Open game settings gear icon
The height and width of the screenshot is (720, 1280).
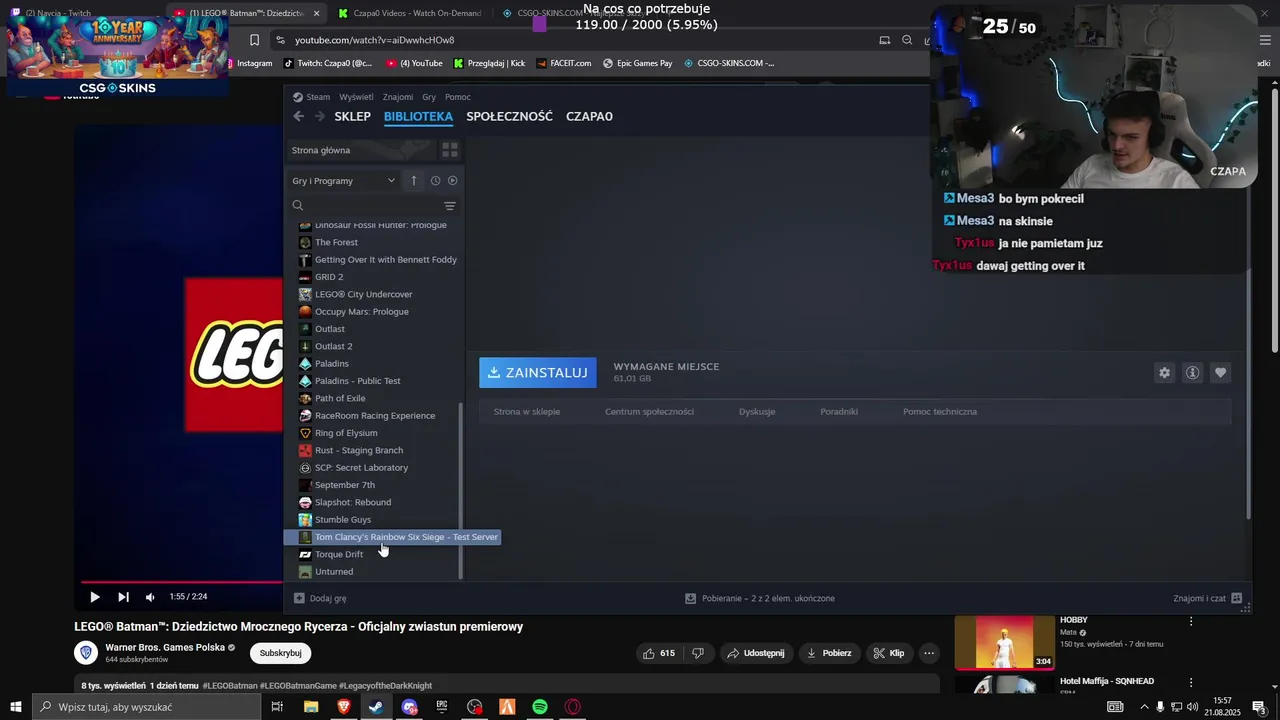[x=1164, y=373]
